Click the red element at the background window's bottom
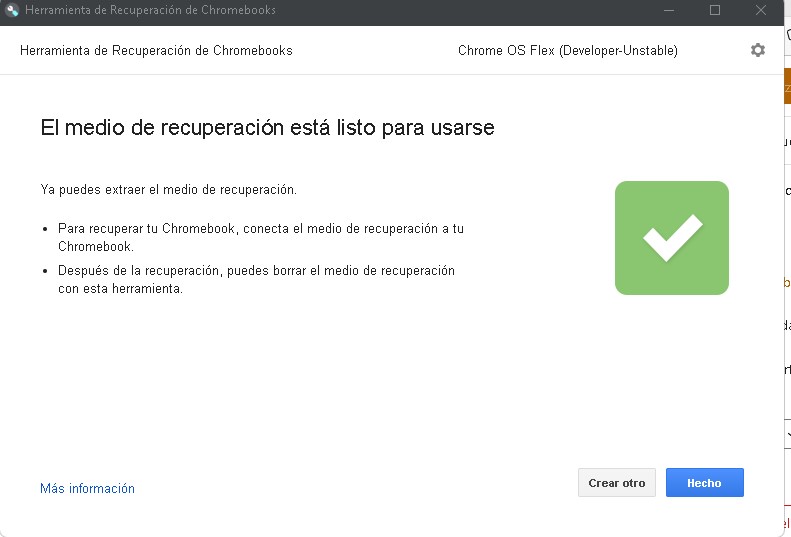791x537 pixels. [x=787, y=522]
